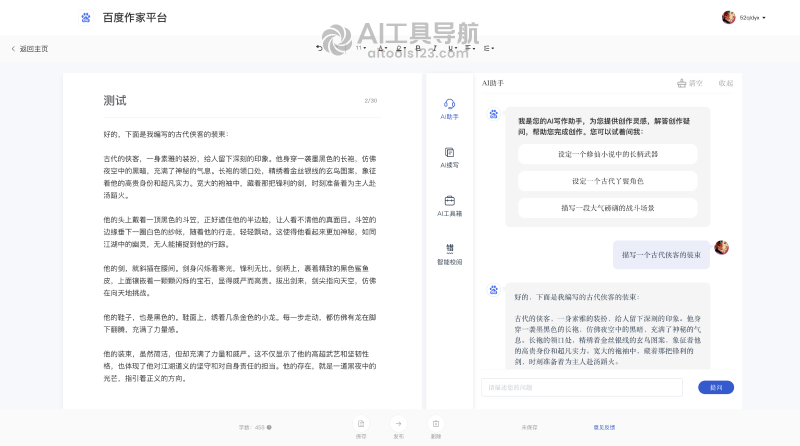Screen dimensions: 800x446
Task: Click 返回主页 back link
Action: click(30, 49)
